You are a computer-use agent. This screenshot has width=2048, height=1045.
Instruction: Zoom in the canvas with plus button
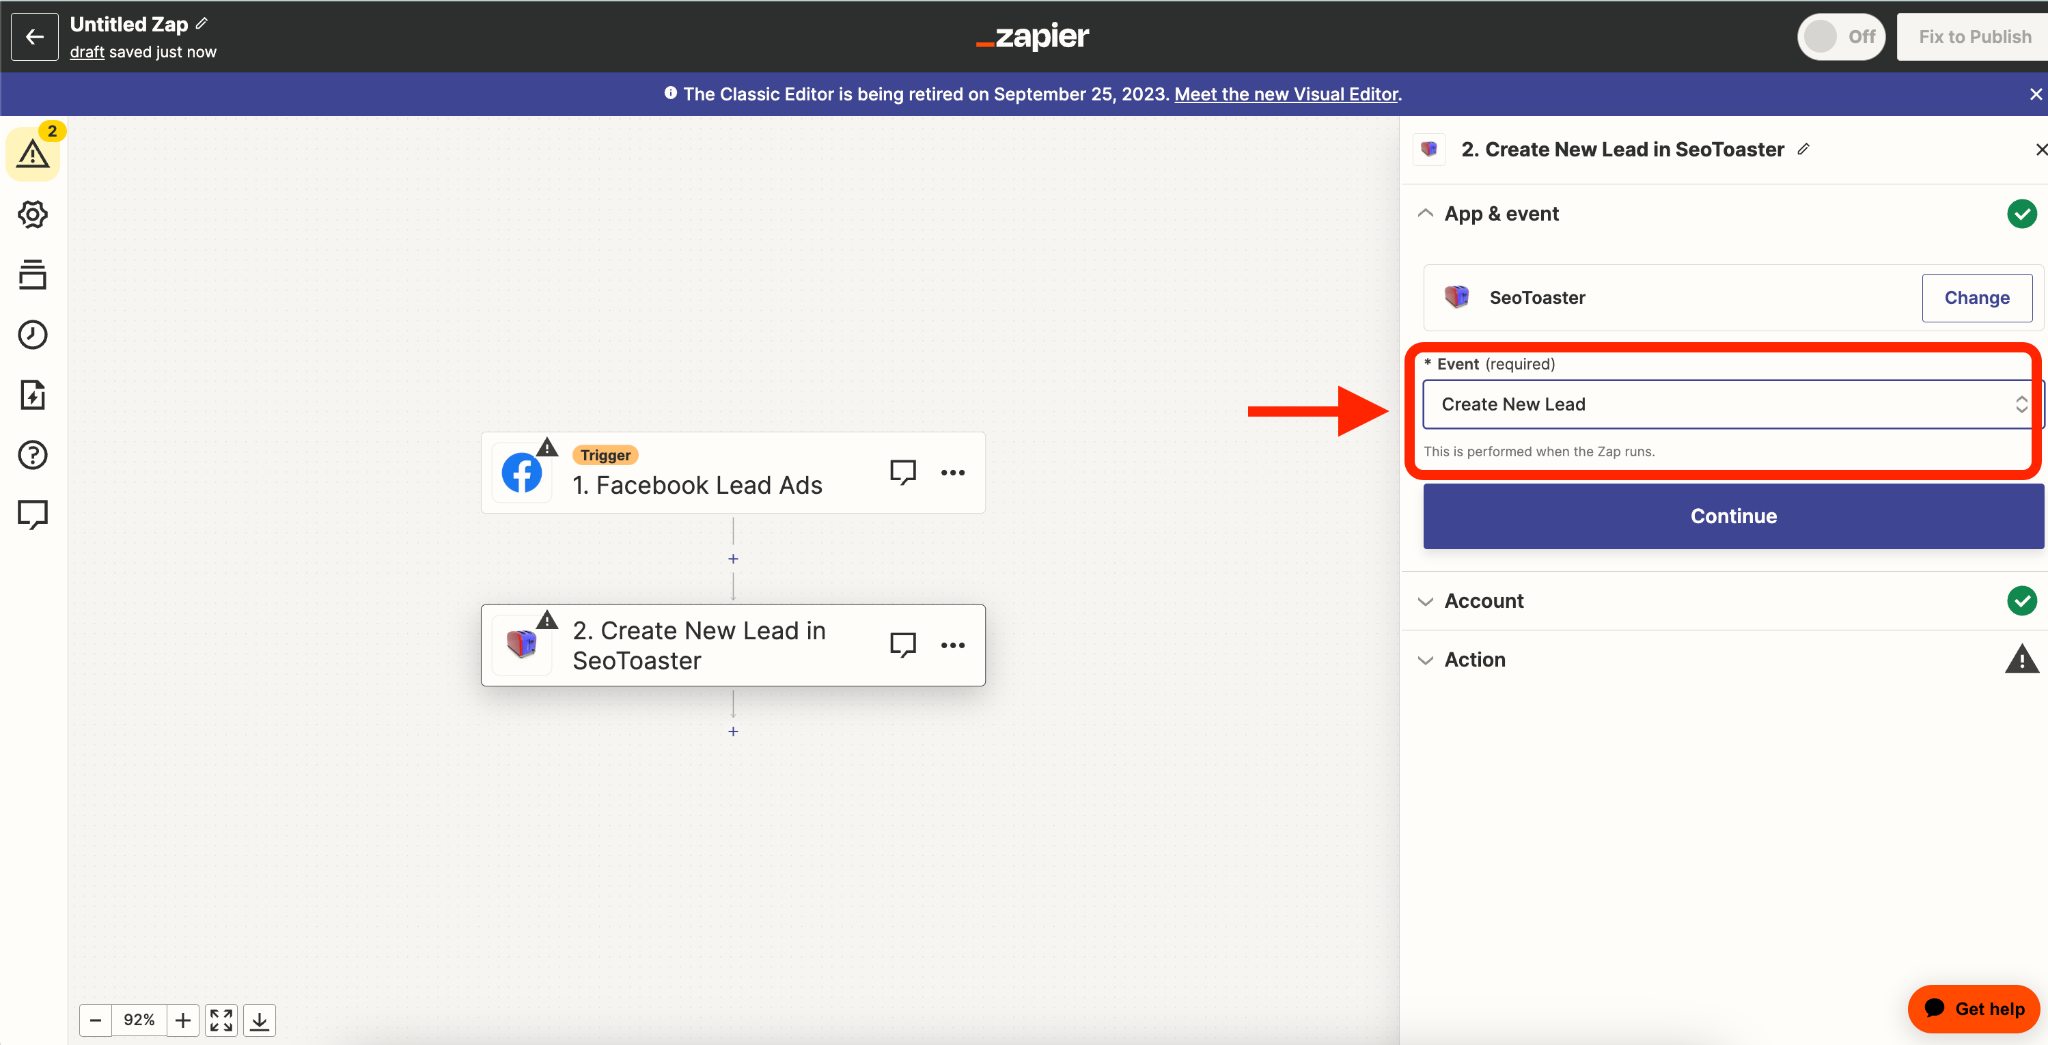(x=183, y=1020)
